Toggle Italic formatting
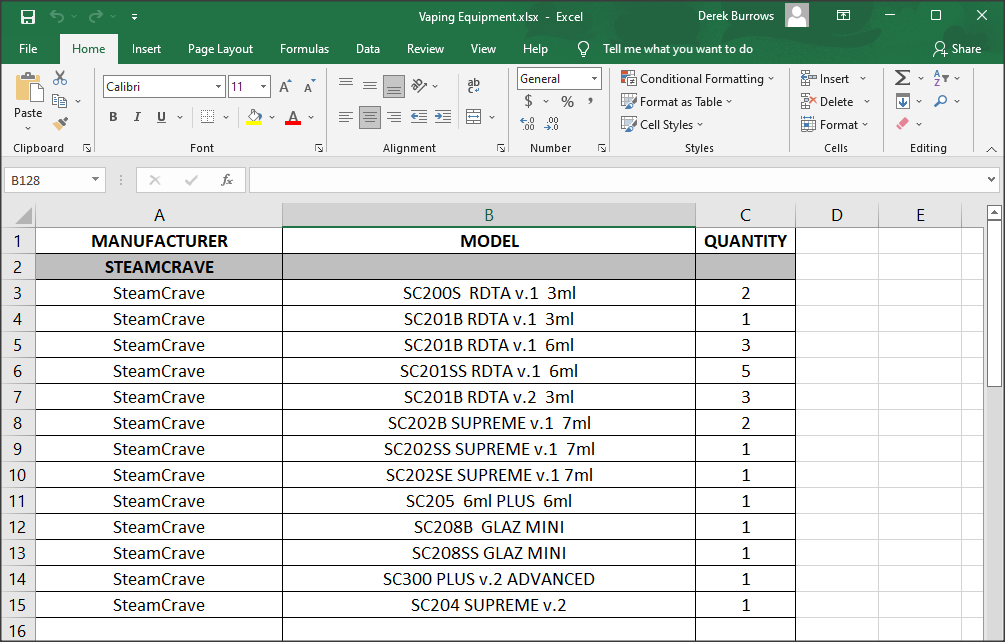The image size is (1005, 642). click(x=137, y=117)
